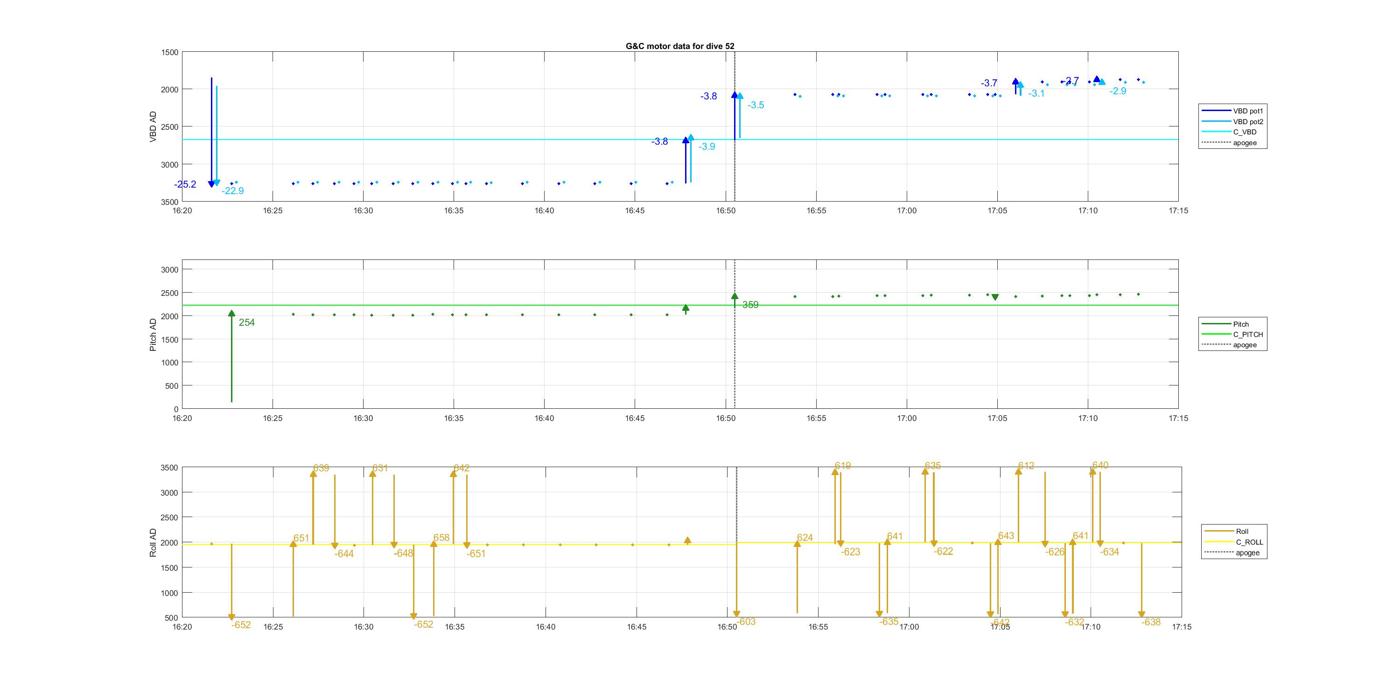The width and height of the screenshot is (1400, 693).
Task: Click the -3.1 VBD data label
Action: [1037, 93]
